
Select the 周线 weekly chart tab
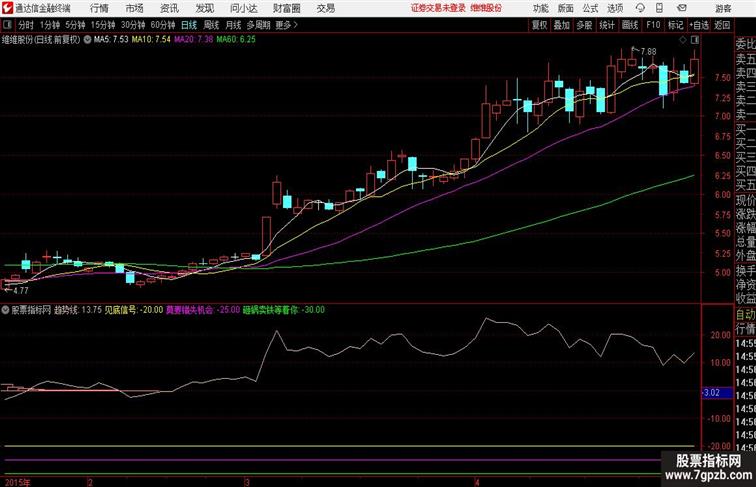211,25
